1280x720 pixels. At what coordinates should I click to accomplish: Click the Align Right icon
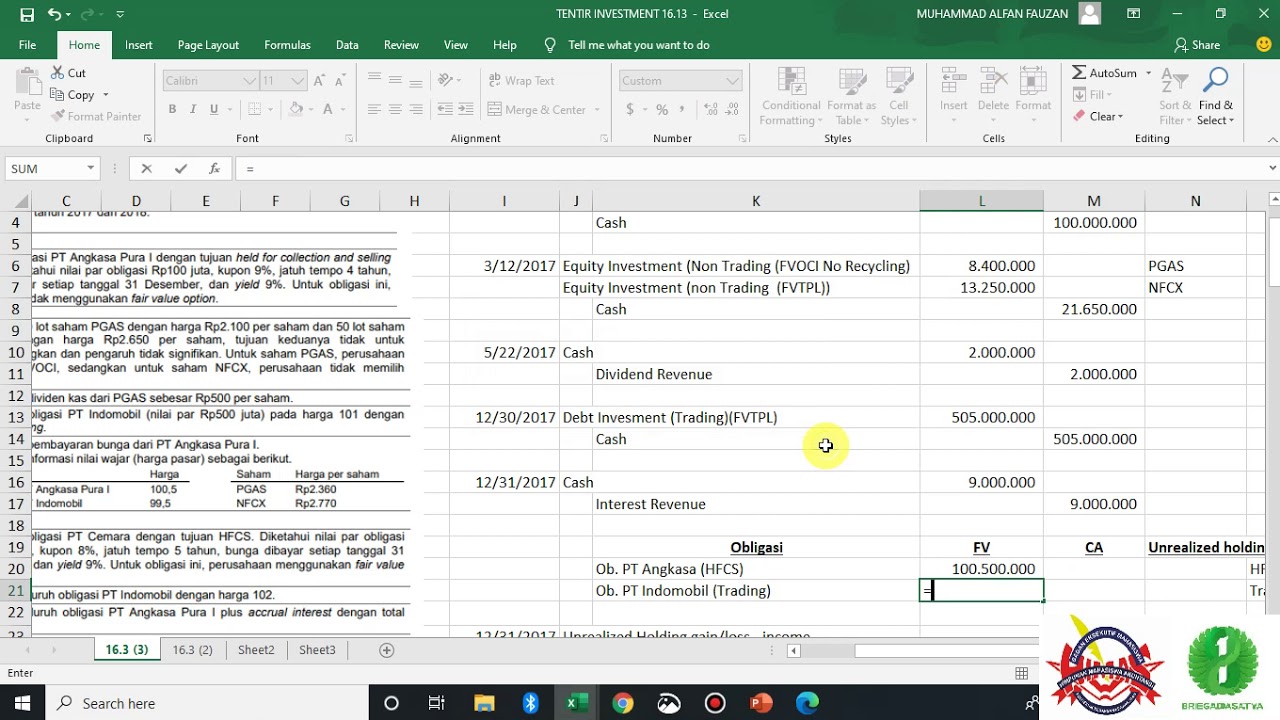tap(416, 110)
